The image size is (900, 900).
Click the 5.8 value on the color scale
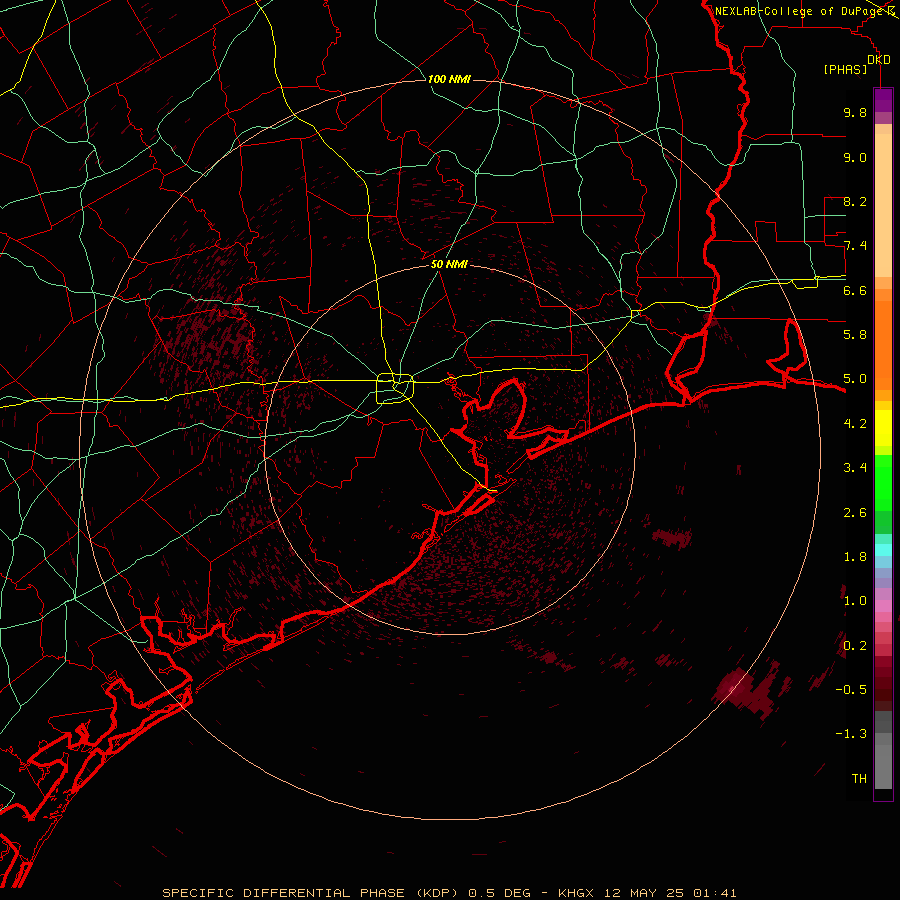pyautogui.click(x=855, y=335)
